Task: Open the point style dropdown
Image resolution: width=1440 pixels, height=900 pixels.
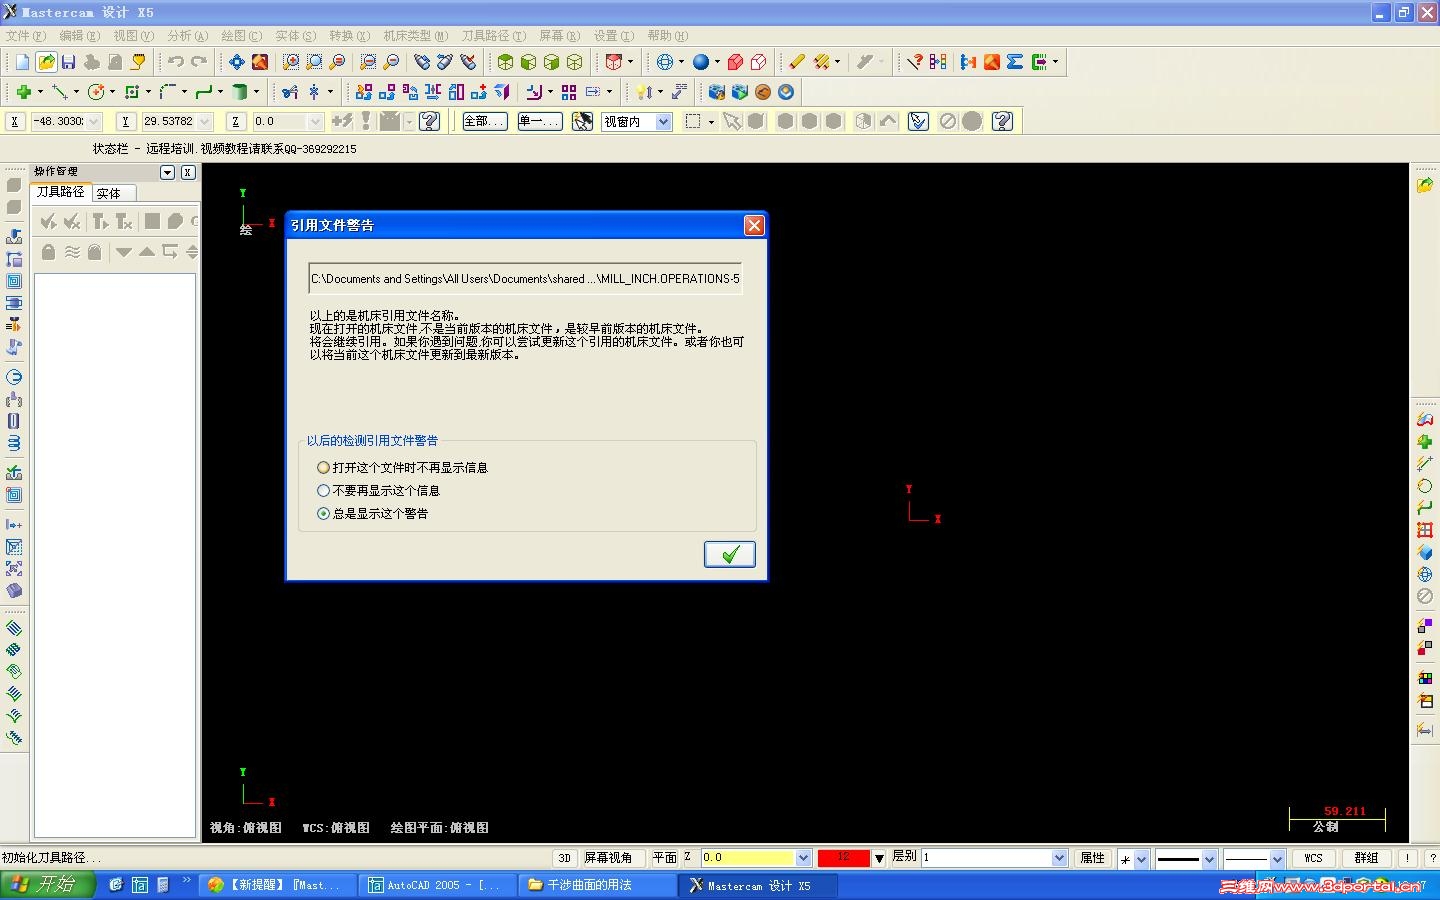Action: (1141, 859)
